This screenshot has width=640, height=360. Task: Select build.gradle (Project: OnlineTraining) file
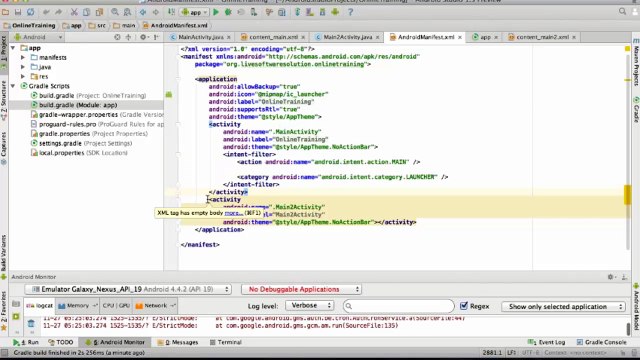[88, 96]
